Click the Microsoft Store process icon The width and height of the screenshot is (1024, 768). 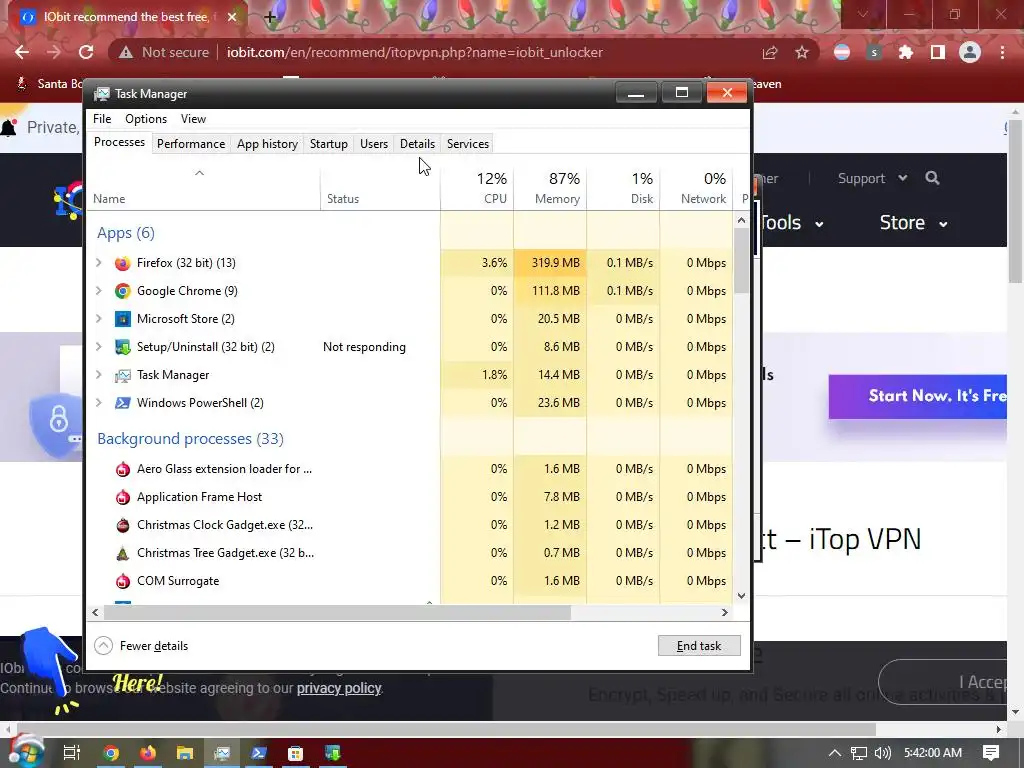122,319
